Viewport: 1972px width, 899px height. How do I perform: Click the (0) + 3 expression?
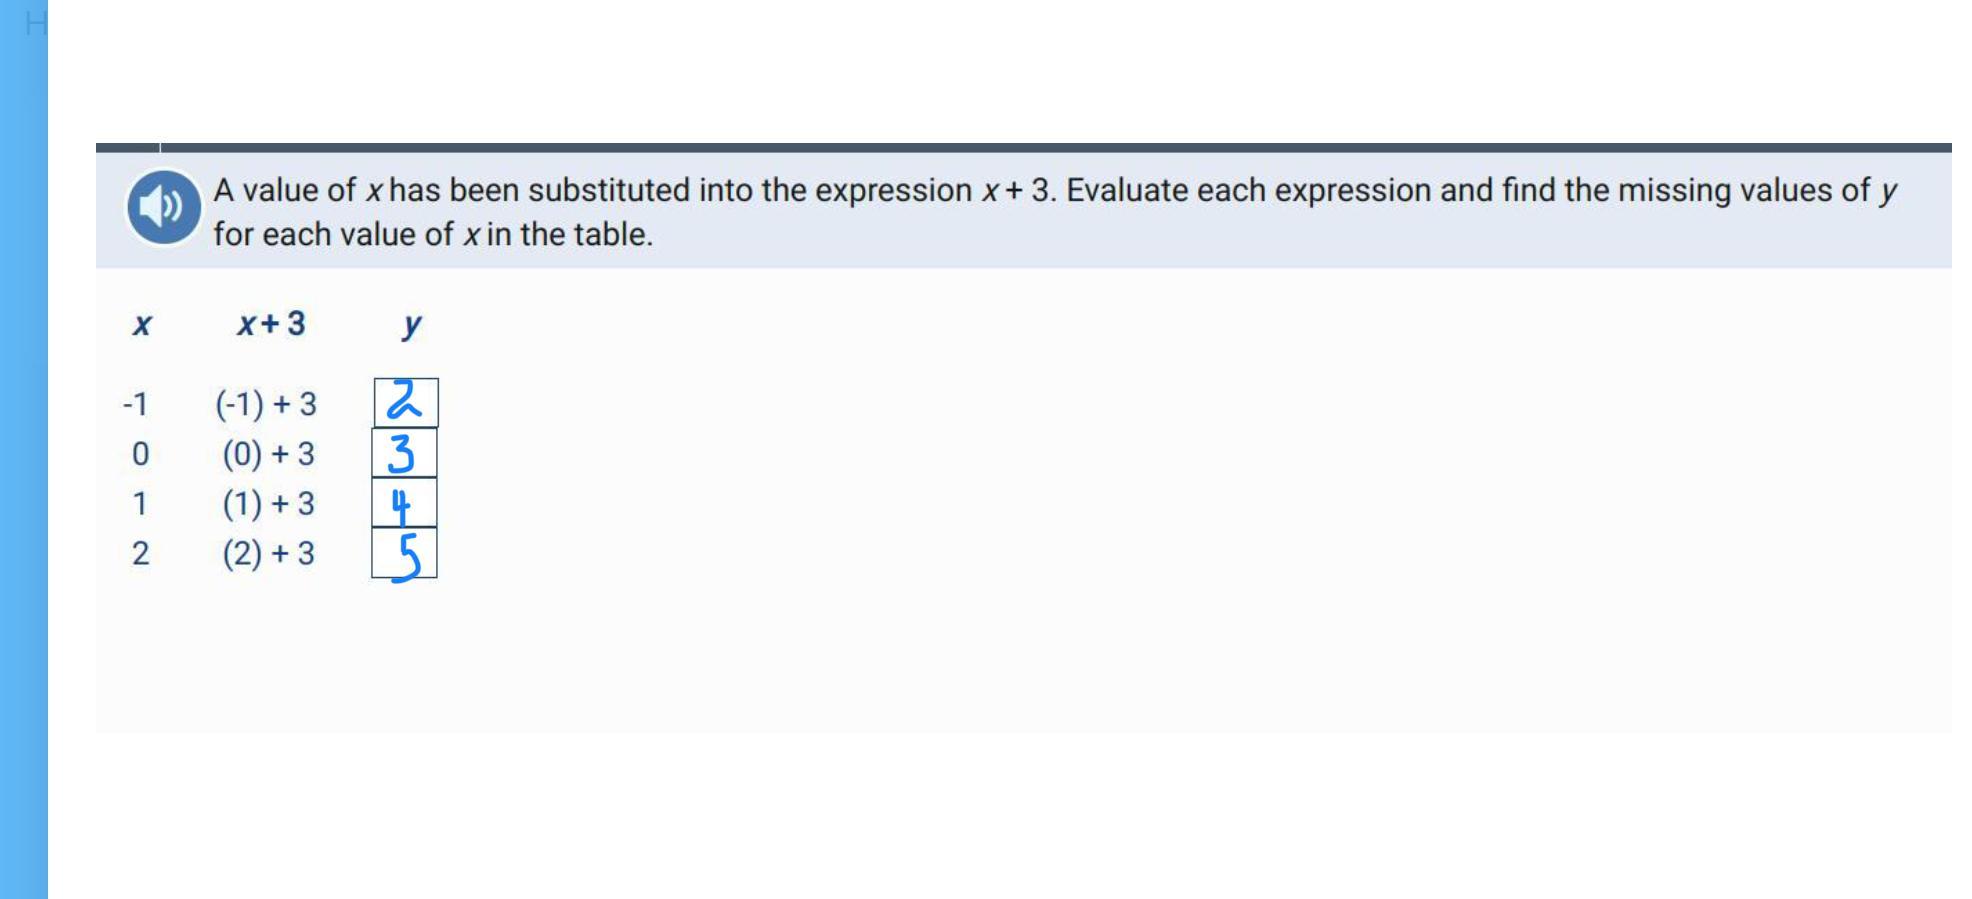click(x=268, y=454)
